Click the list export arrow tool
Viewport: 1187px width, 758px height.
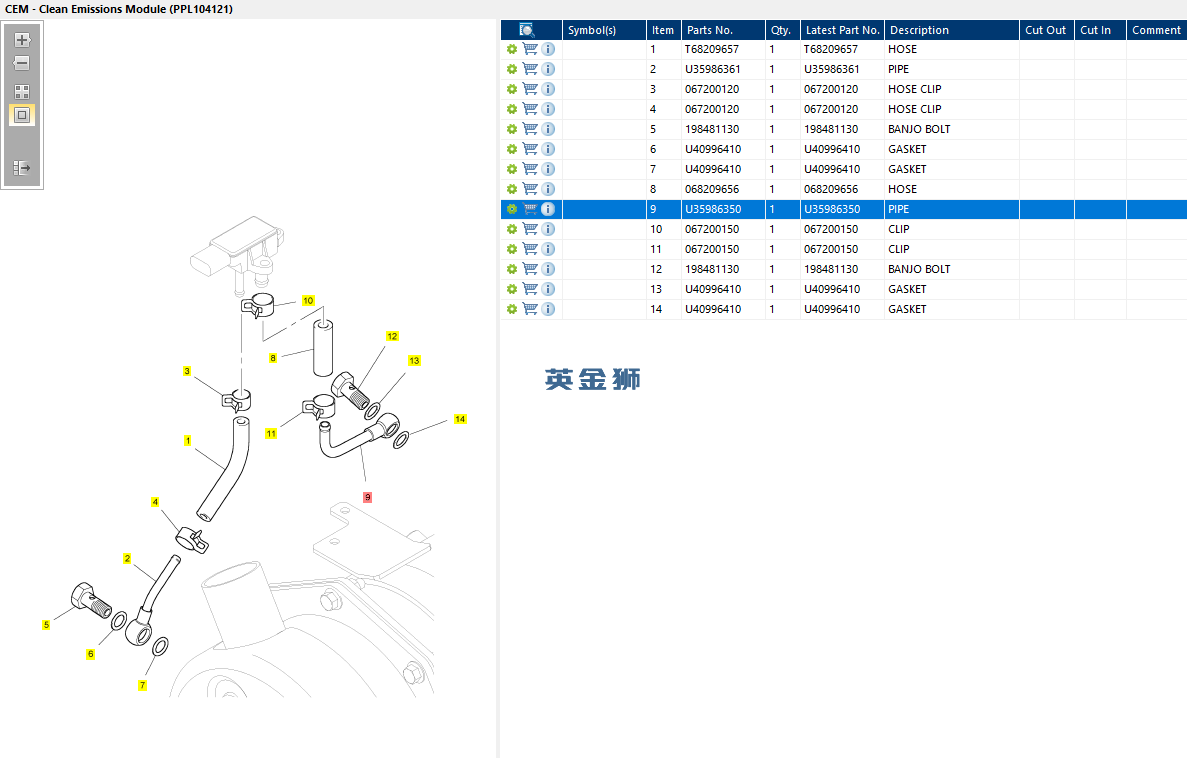tap(22, 168)
